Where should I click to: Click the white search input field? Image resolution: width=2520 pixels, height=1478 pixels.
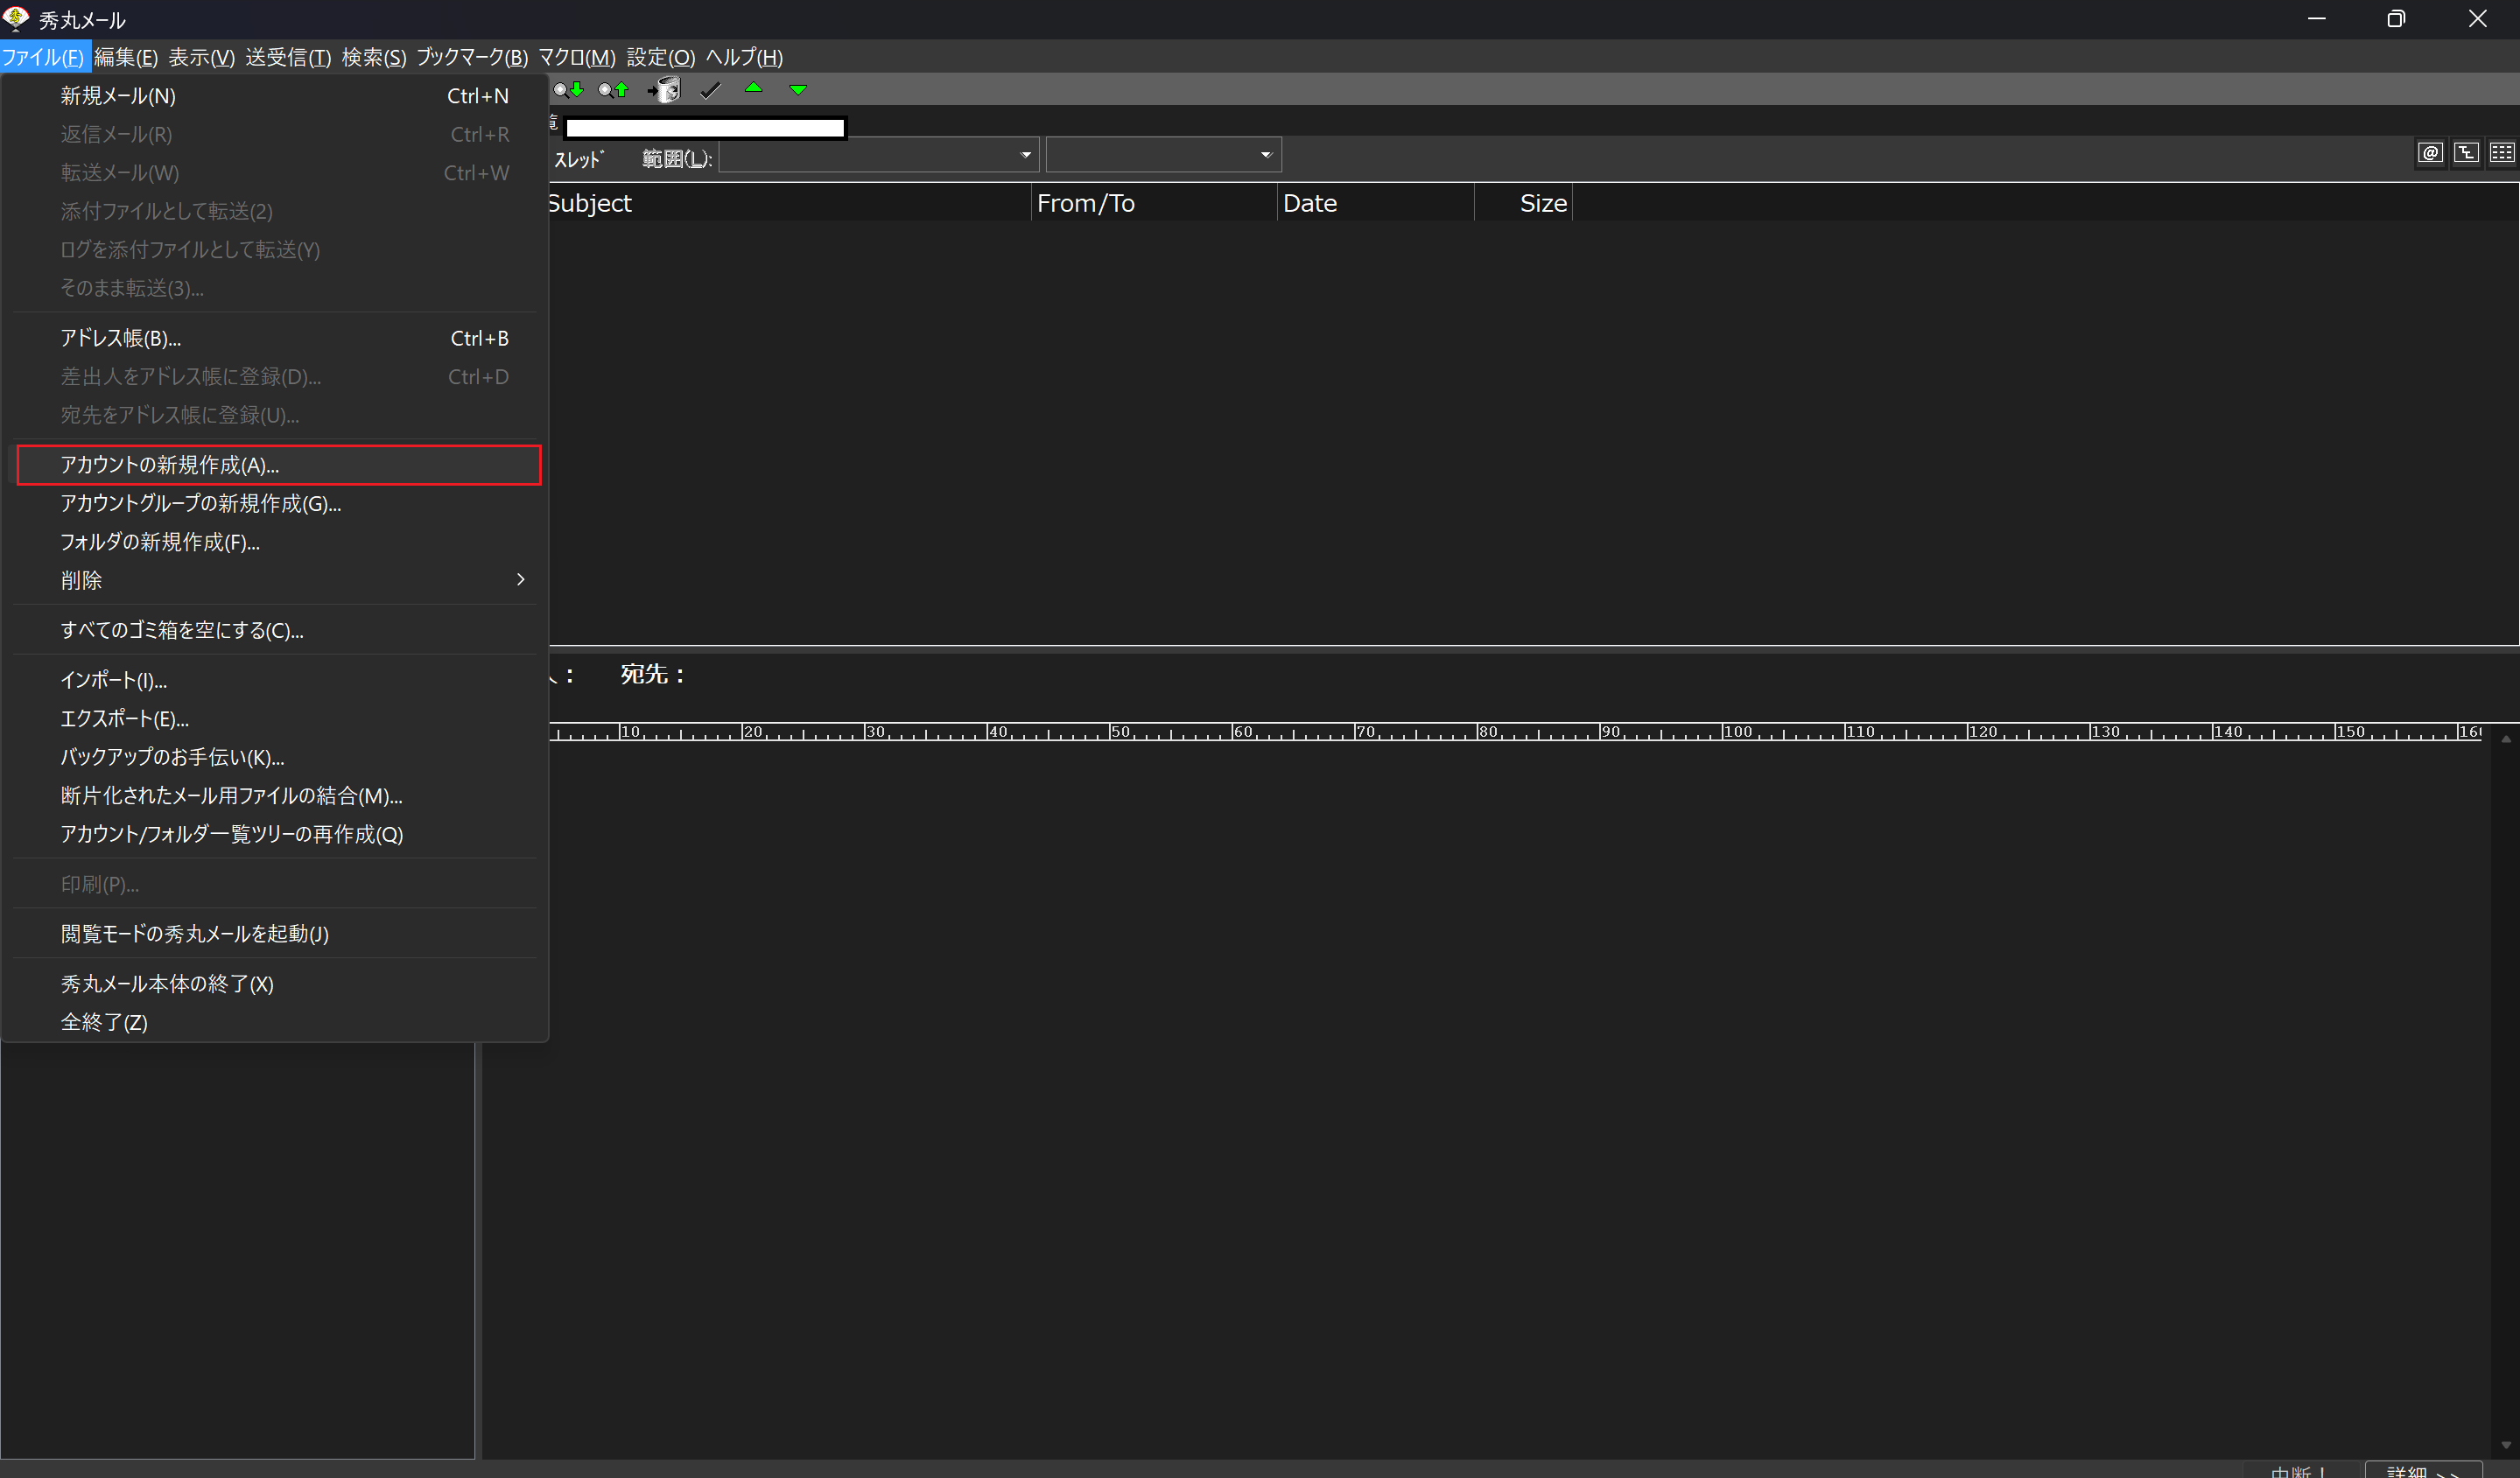[x=705, y=128]
